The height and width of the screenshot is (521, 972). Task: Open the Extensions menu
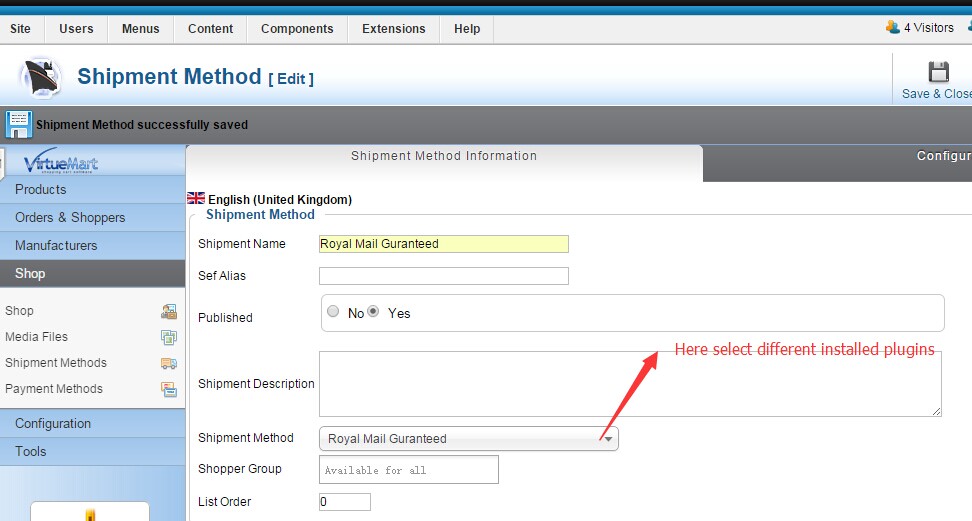point(394,29)
